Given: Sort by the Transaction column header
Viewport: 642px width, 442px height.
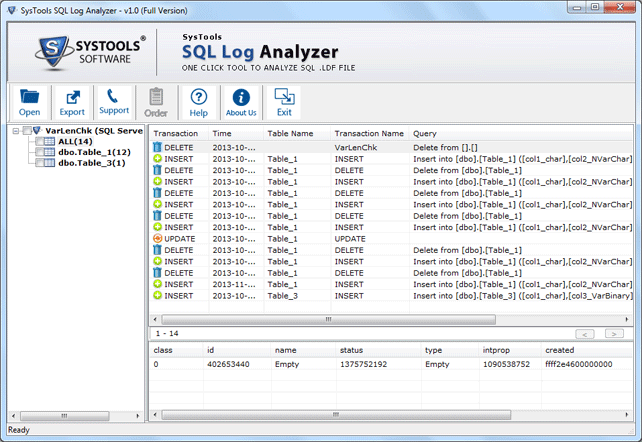Looking at the screenshot, I should (179, 133).
